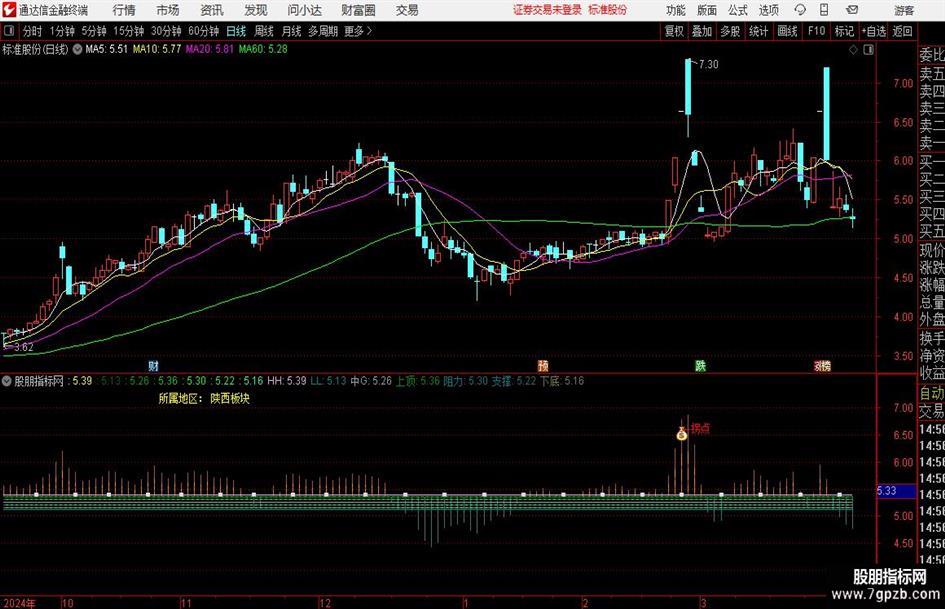Open the 版面 menu

click(707, 10)
